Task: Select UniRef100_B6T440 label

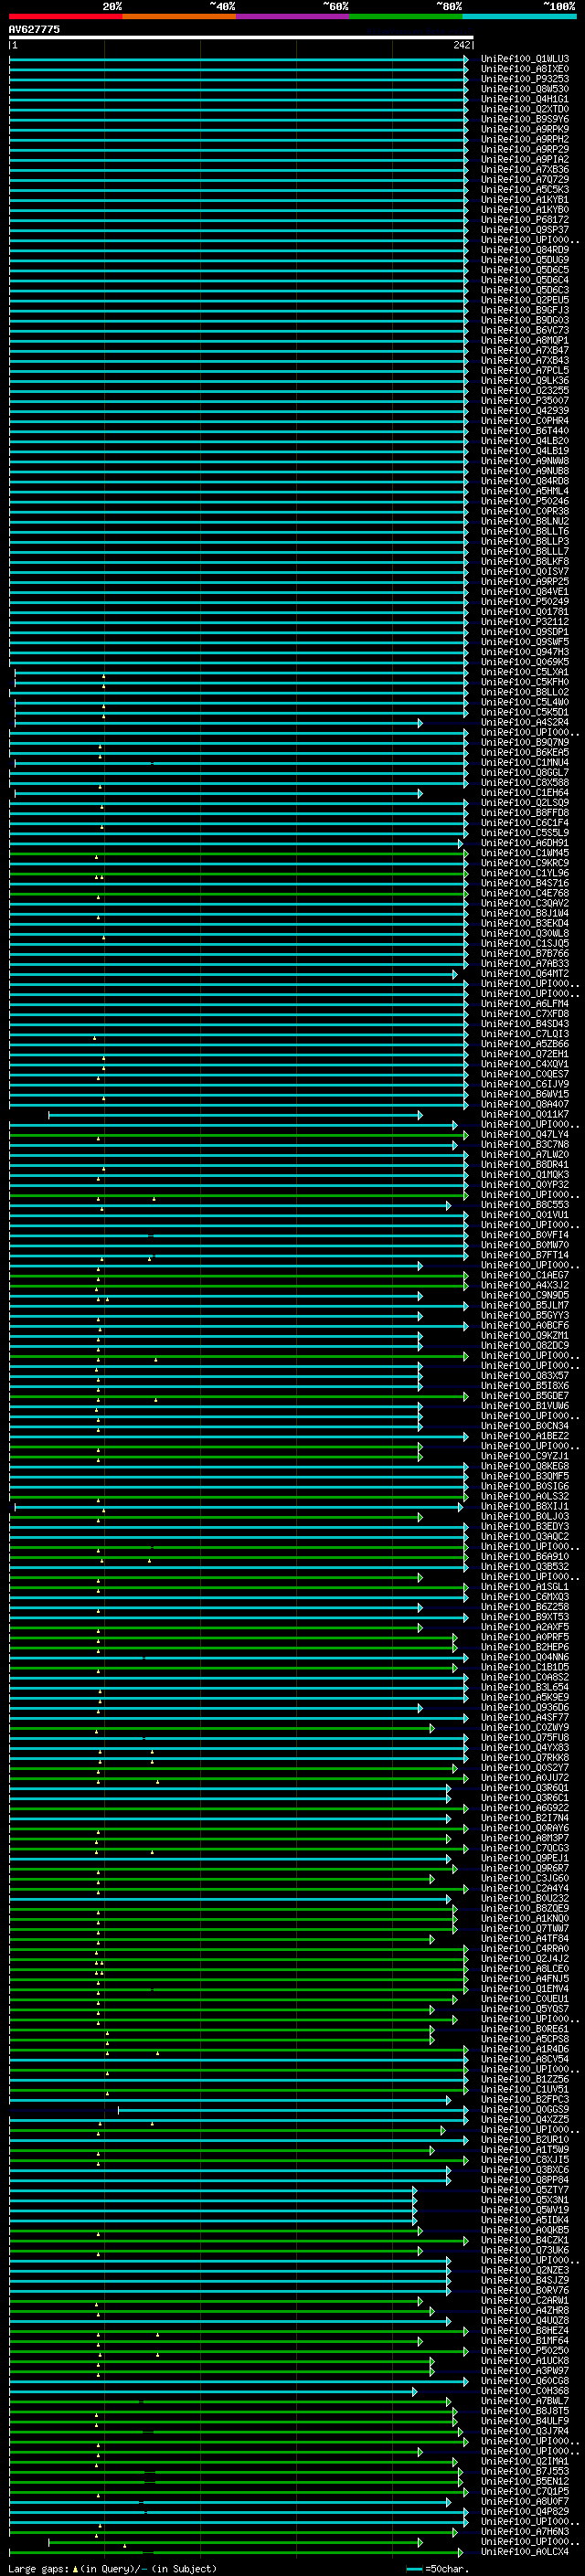Action: [x=525, y=430]
